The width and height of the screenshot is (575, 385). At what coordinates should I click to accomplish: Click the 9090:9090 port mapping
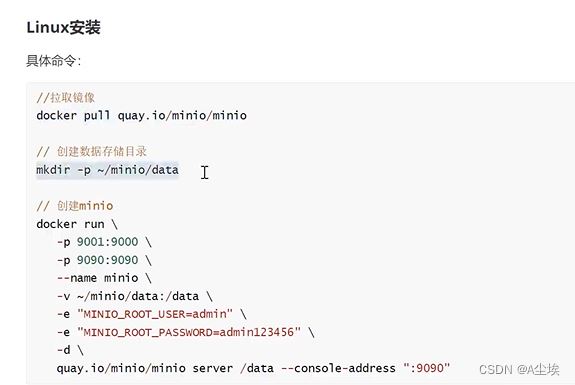click(107, 260)
